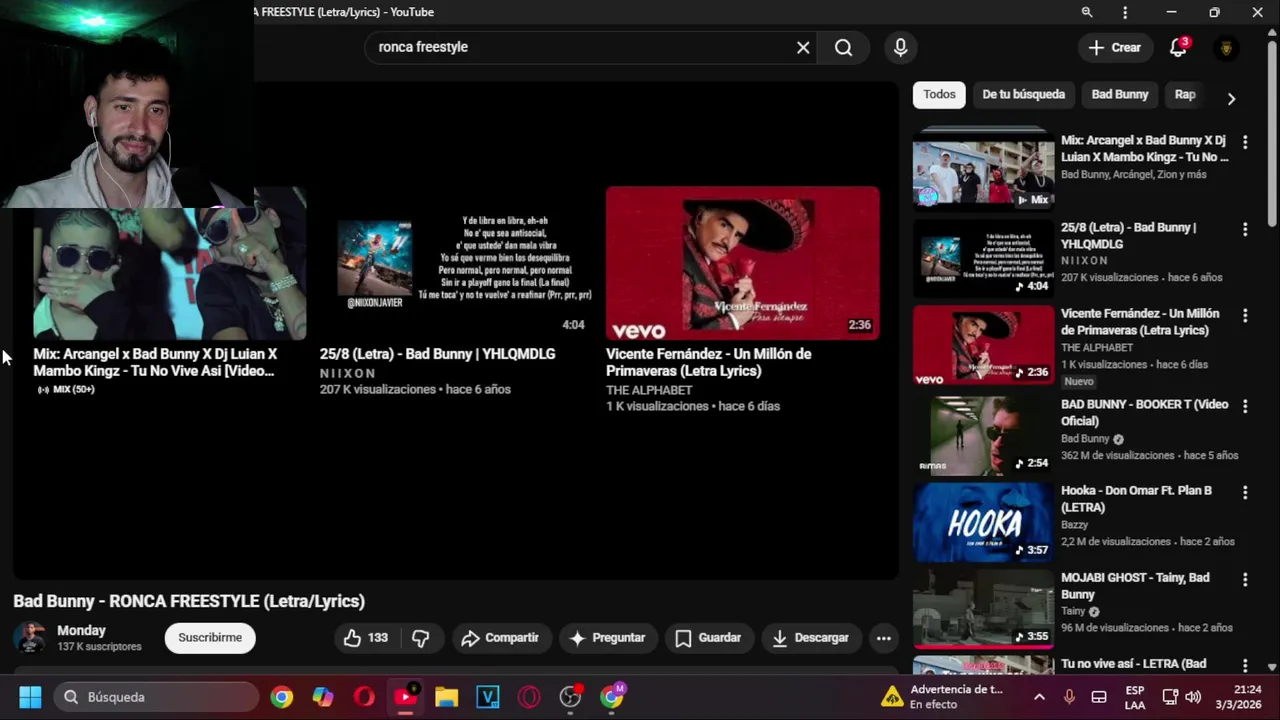Open Opera GX from the taskbar

point(529,697)
